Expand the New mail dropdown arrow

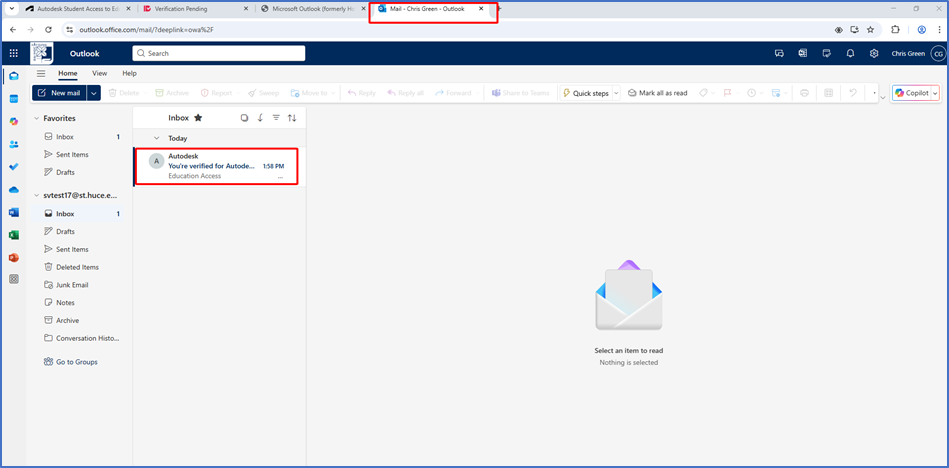tap(94, 93)
